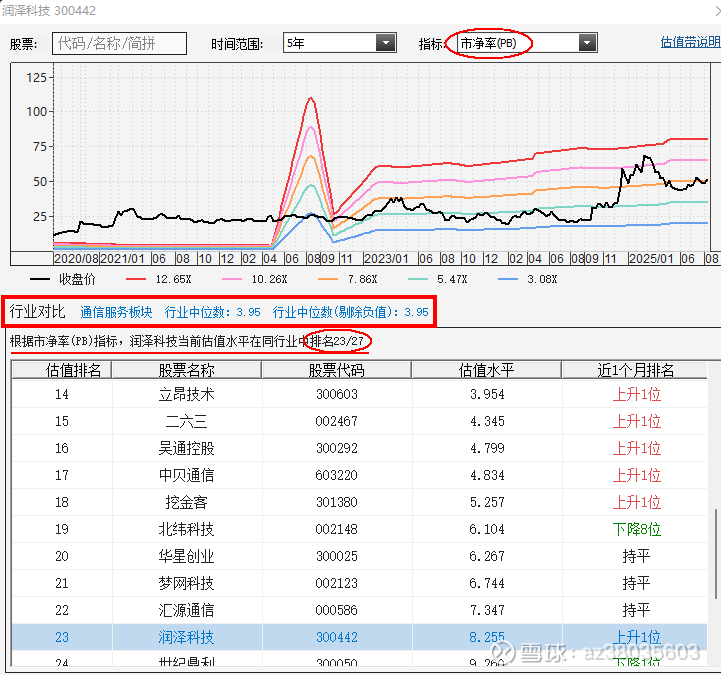The width and height of the screenshot is (721, 675).
Task: Click the 2023/01 date label on chart axis
Action: click(x=386, y=258)
